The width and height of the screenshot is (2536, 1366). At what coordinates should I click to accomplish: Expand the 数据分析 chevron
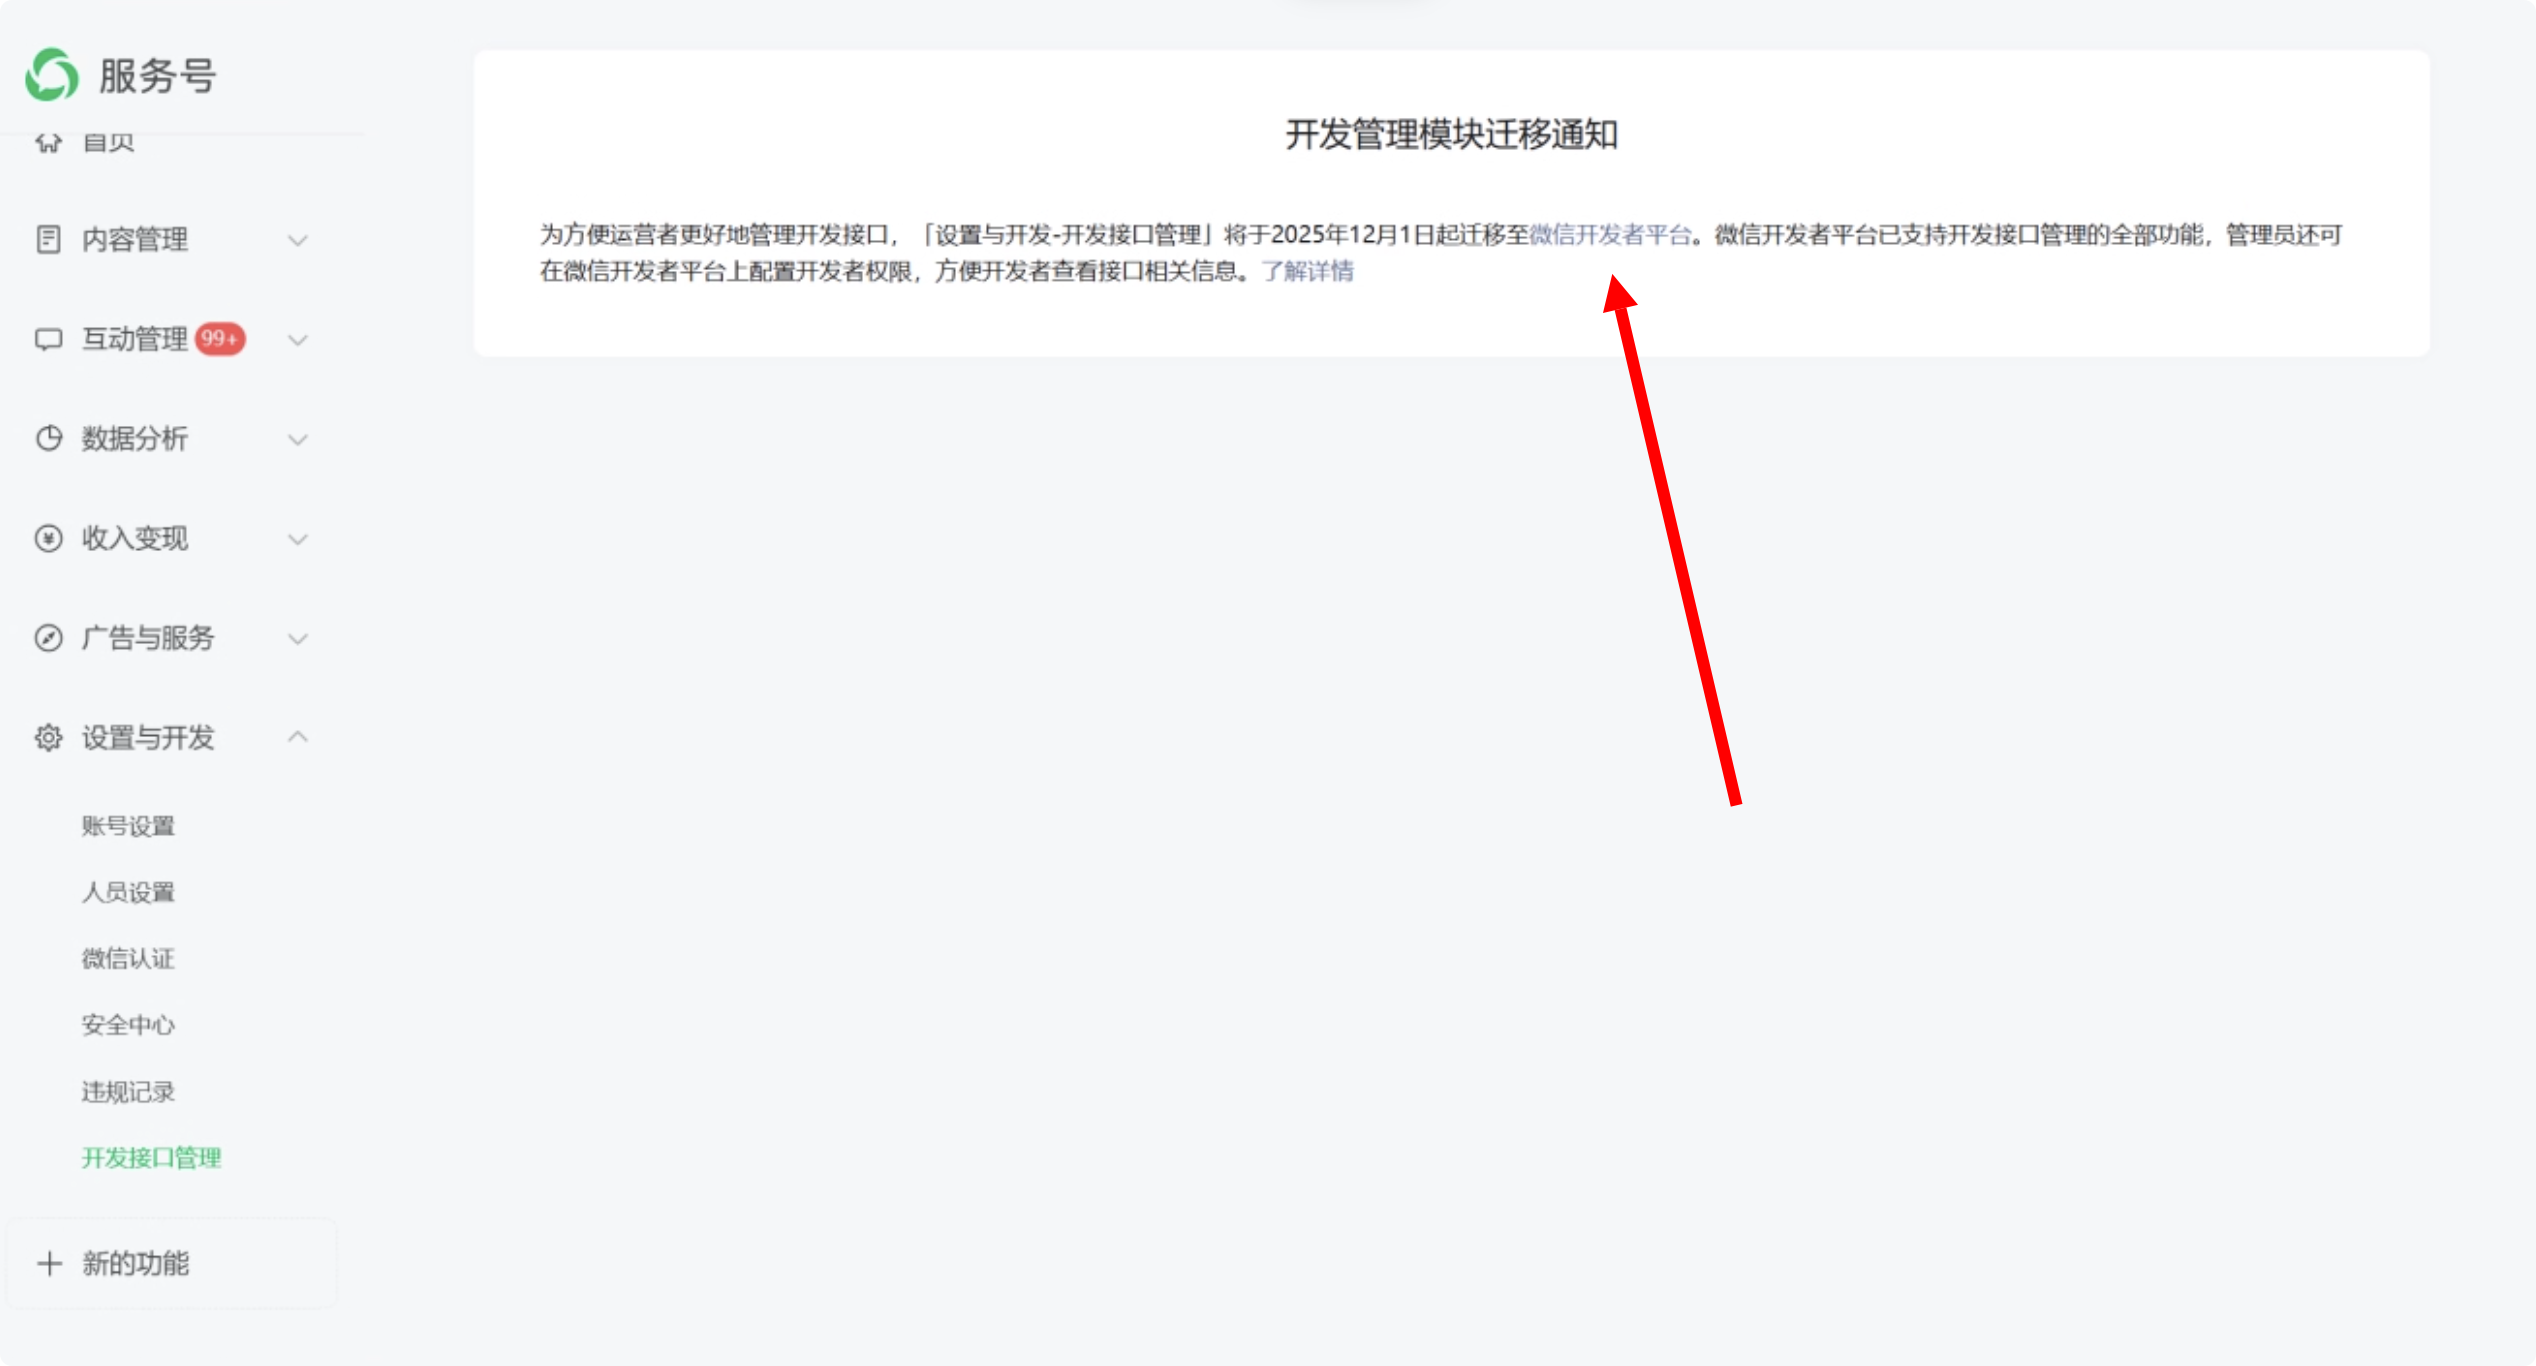pyautogui.click(x=297, y=439)
